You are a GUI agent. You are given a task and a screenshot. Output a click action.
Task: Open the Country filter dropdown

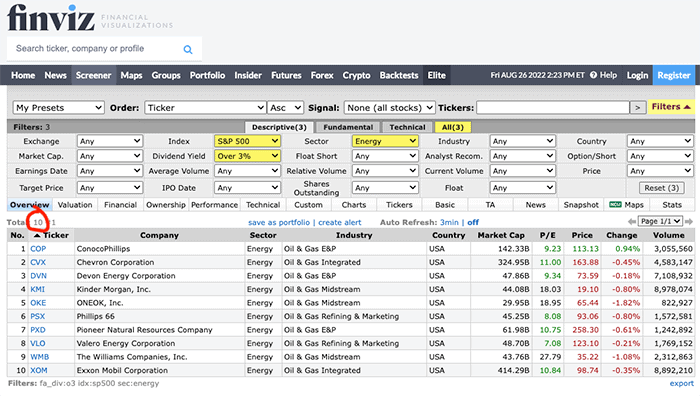click(660, 141)
